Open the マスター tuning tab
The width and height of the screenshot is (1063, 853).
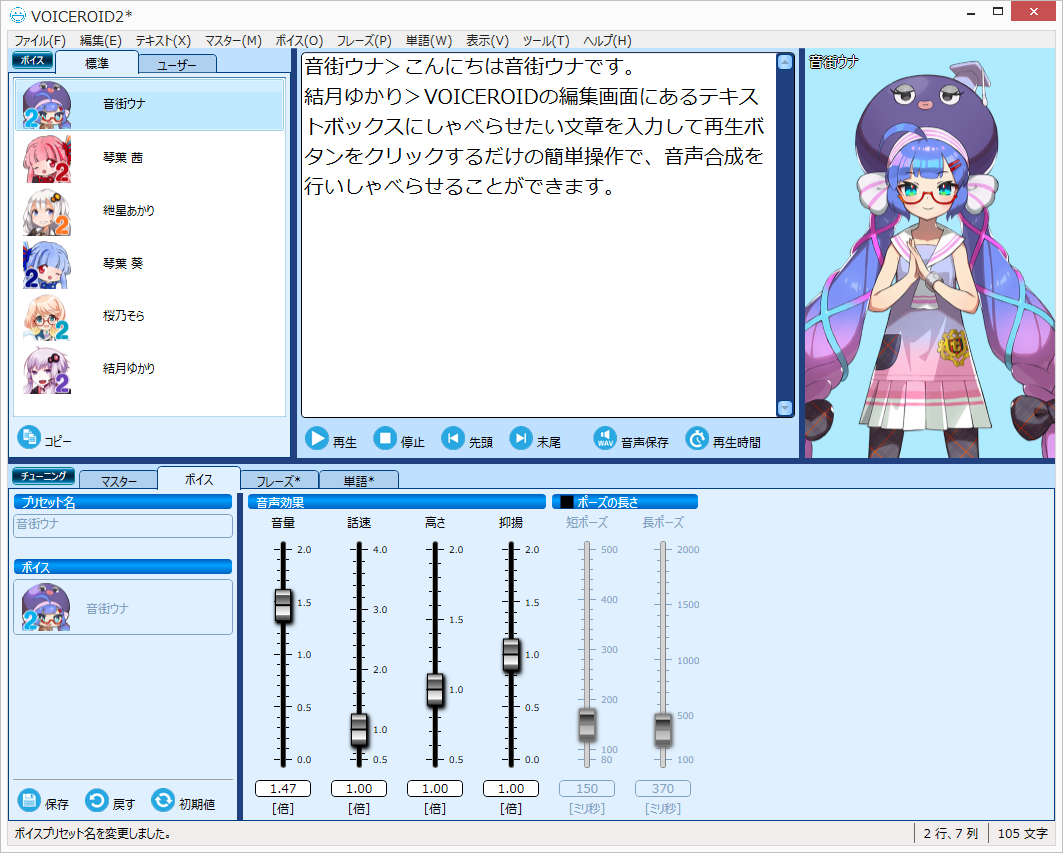119,481
